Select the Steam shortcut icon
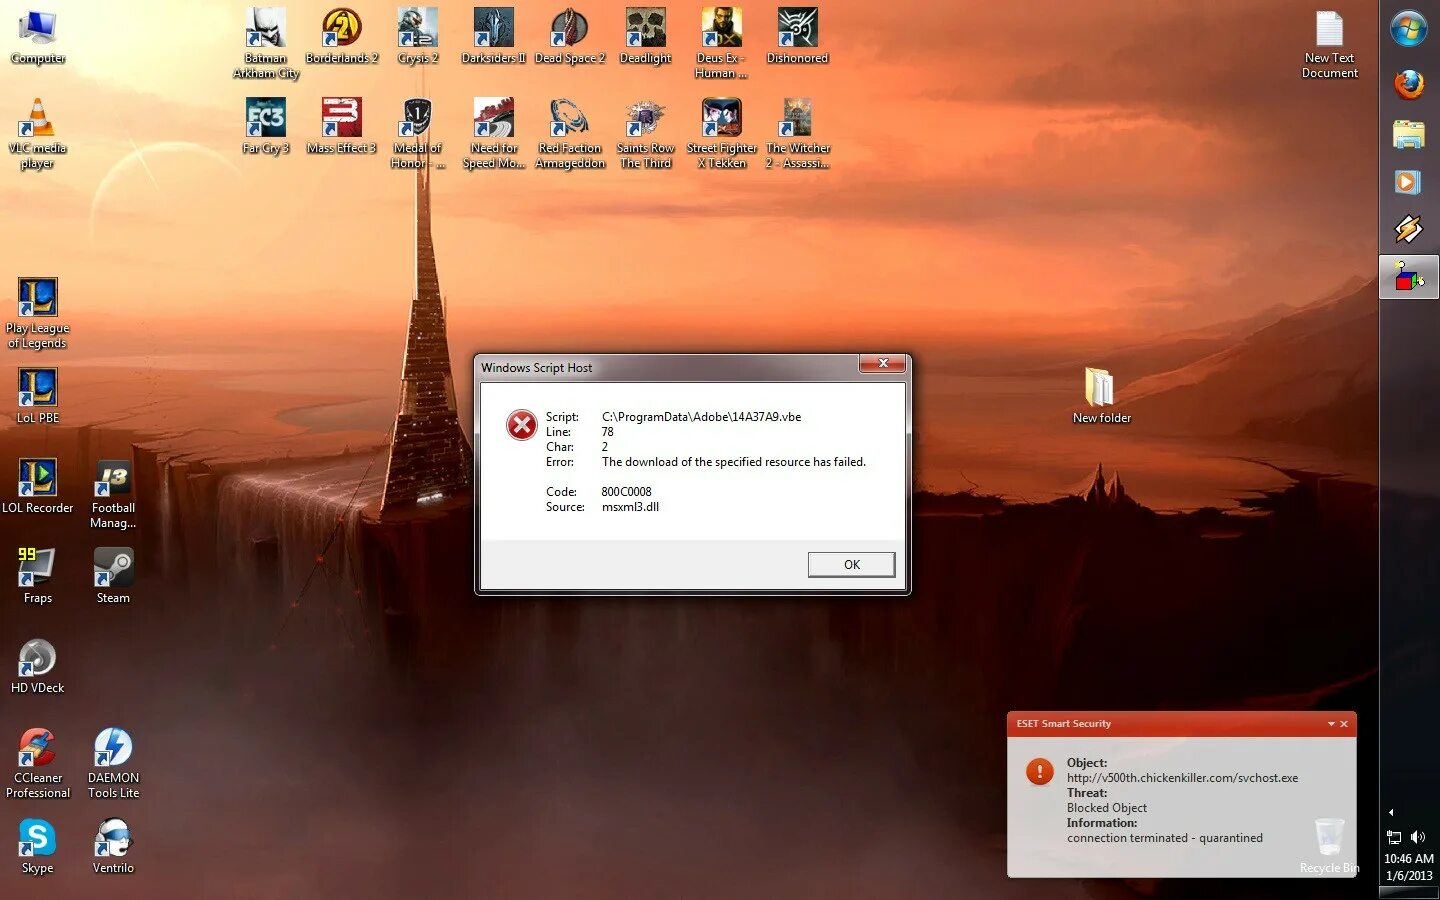Screen dimensions: 1440x900 click(x=113, y=576)
